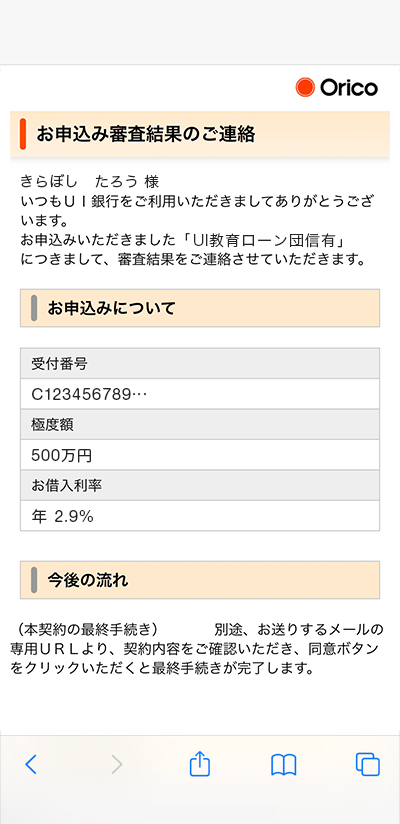
Task: Click the receipt number C123456789 value
Action: [x=200, y=394]
